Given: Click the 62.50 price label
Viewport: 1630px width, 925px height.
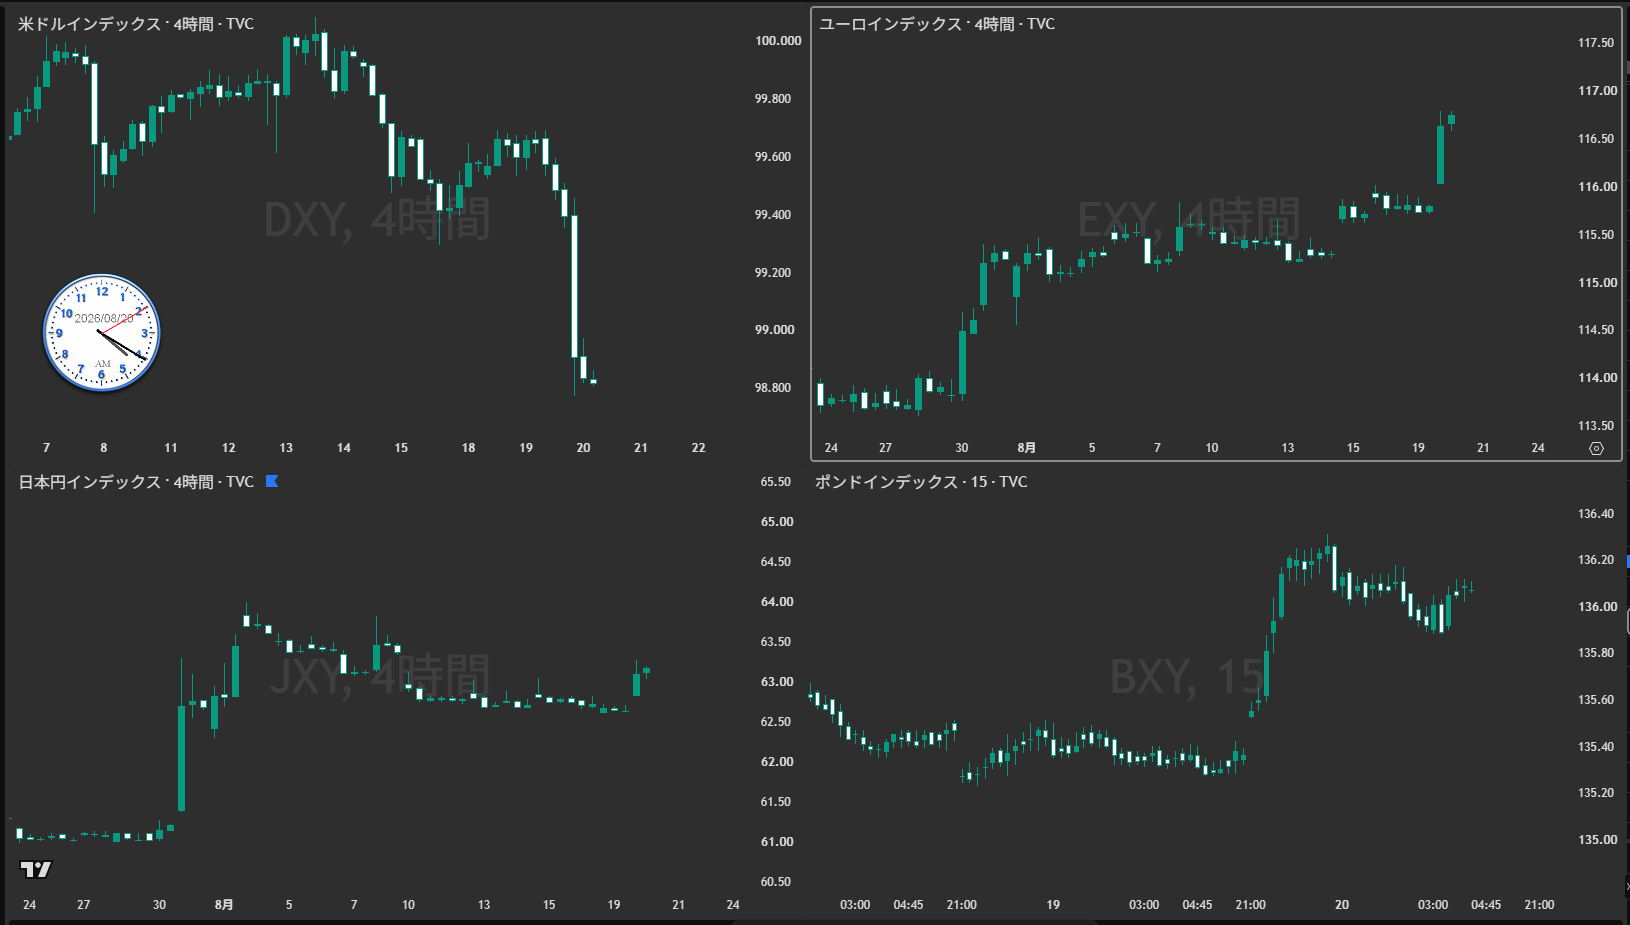Looking at the screenshot, I should click(776, 722).
